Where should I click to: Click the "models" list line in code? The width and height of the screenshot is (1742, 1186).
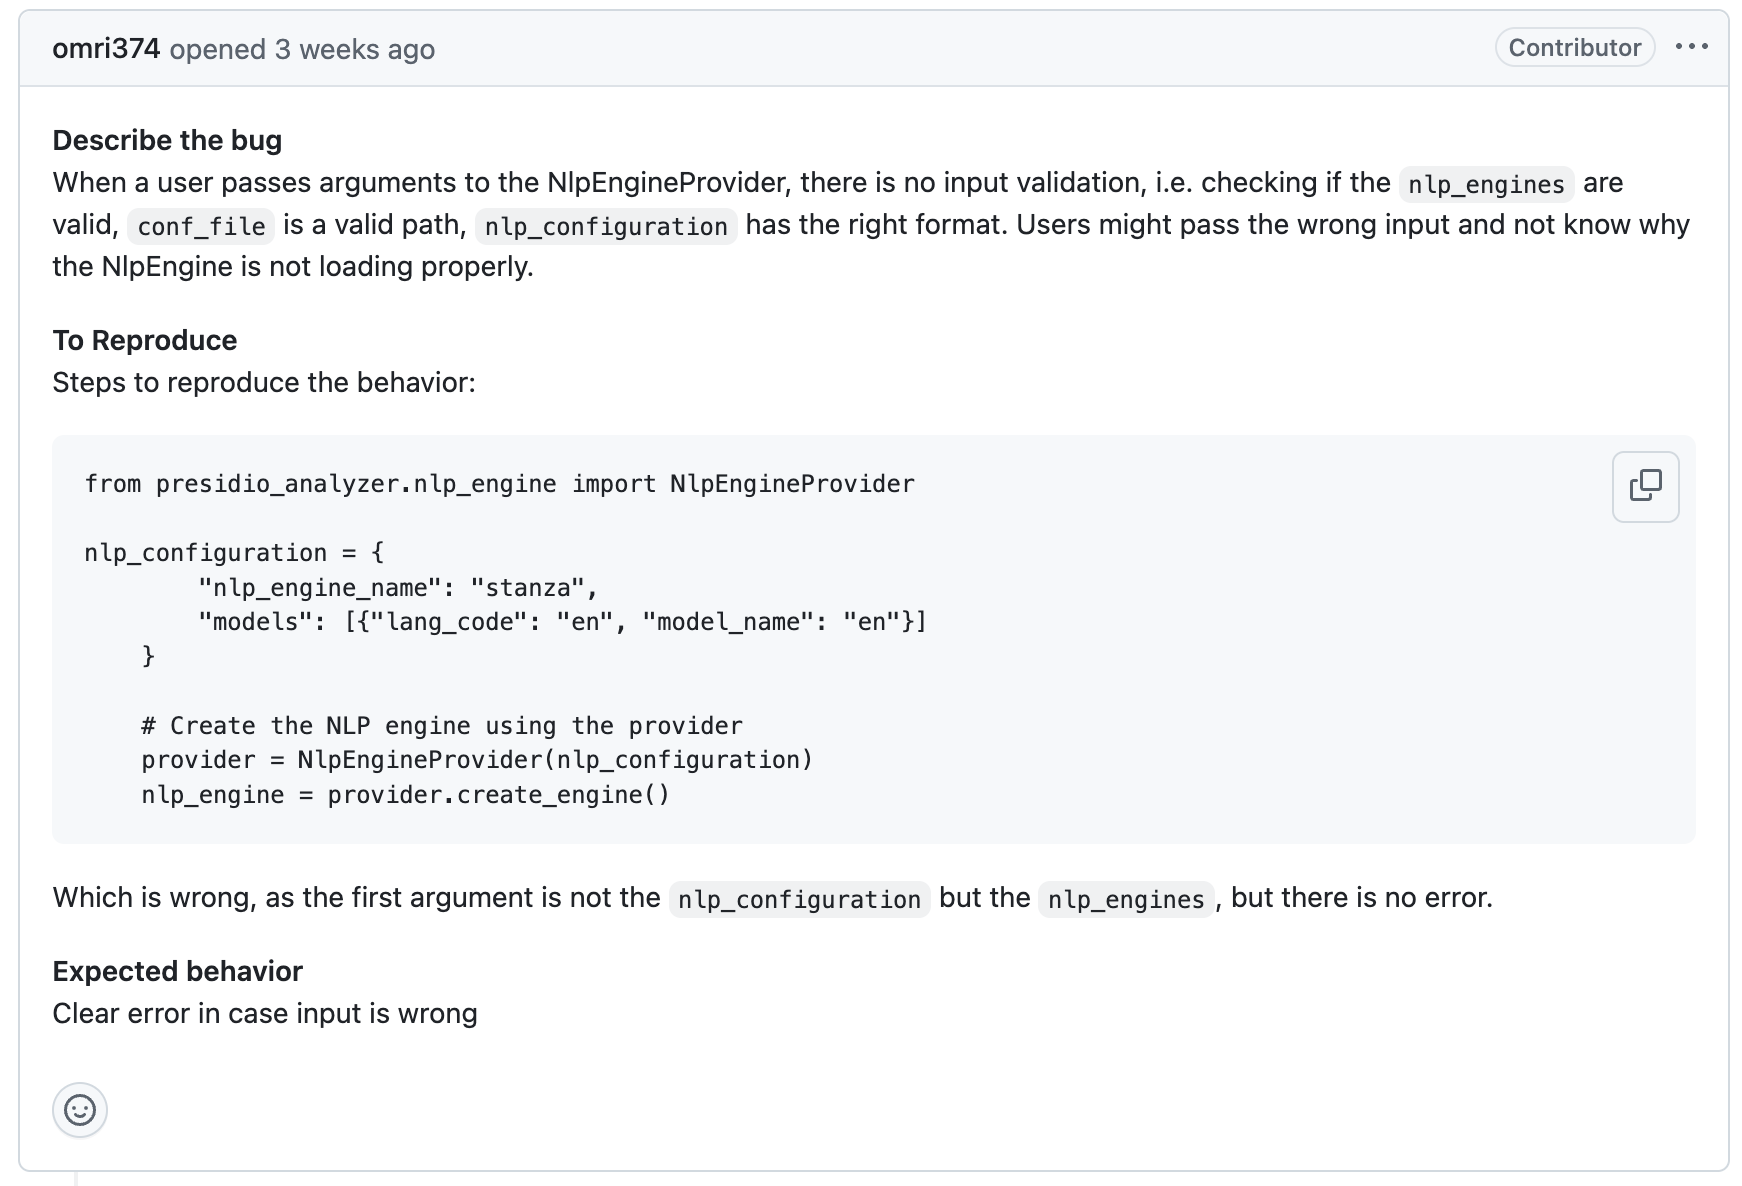(x=563, y=622)
